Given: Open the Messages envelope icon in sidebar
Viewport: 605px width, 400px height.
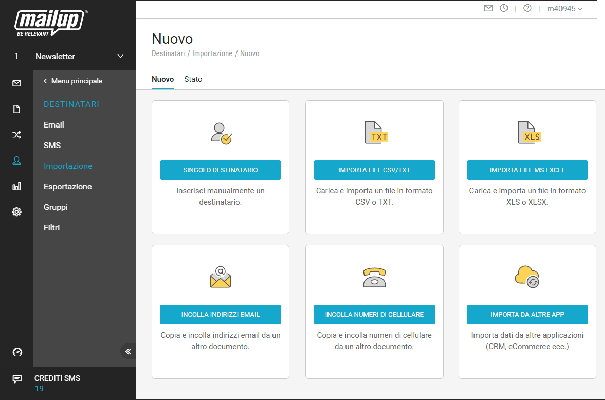Looking at the screenshot, I should click(x=16, y=82).
